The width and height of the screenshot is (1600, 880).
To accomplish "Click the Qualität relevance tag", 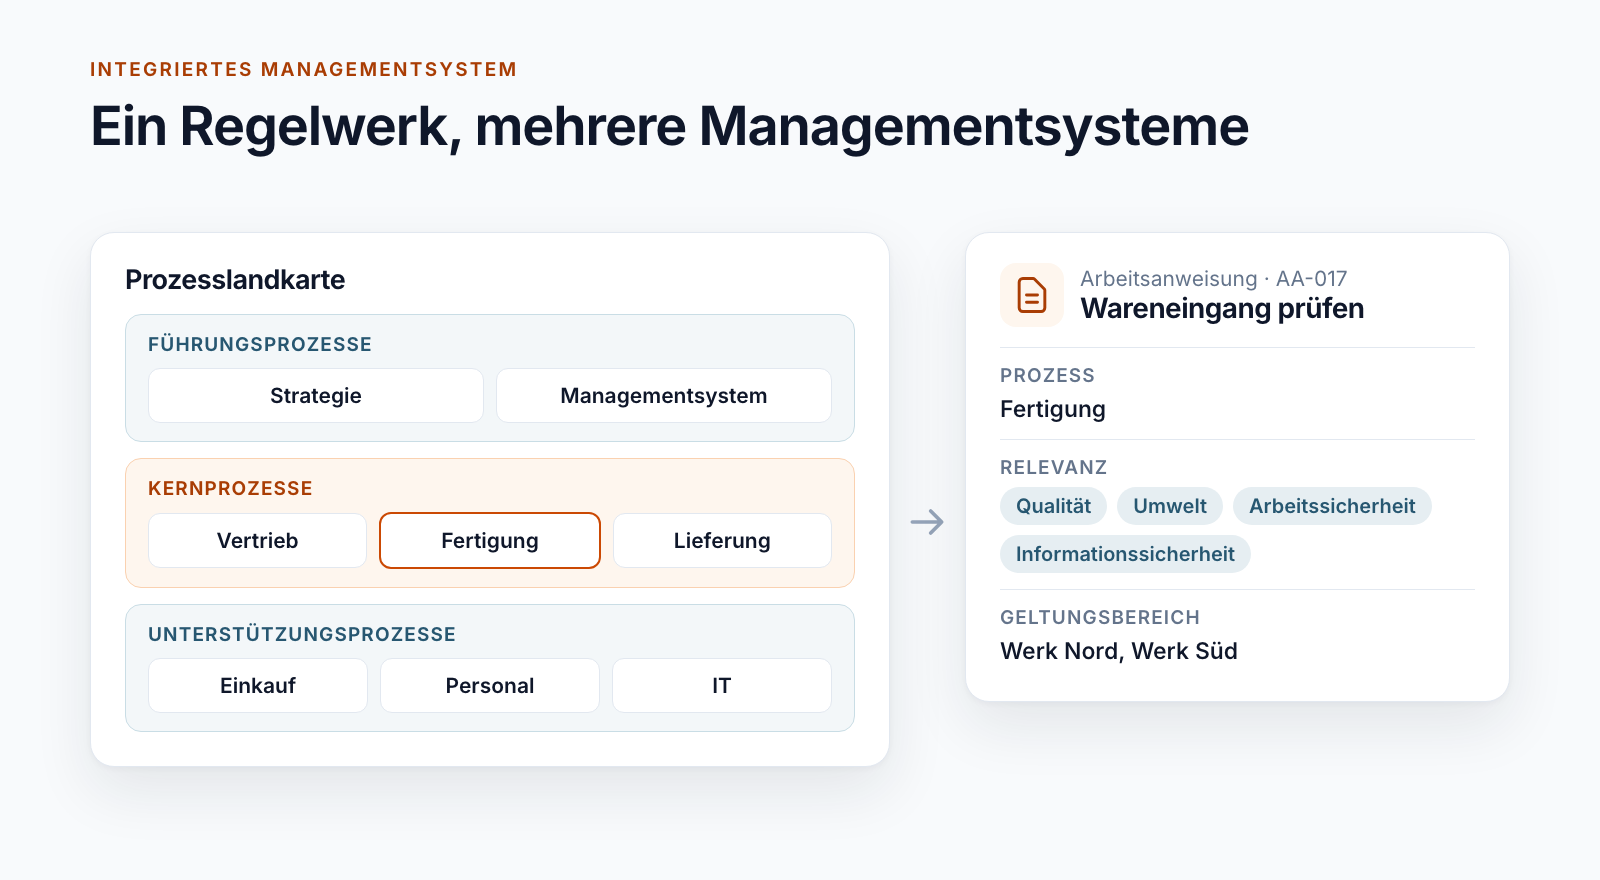I will (1053, 506).
